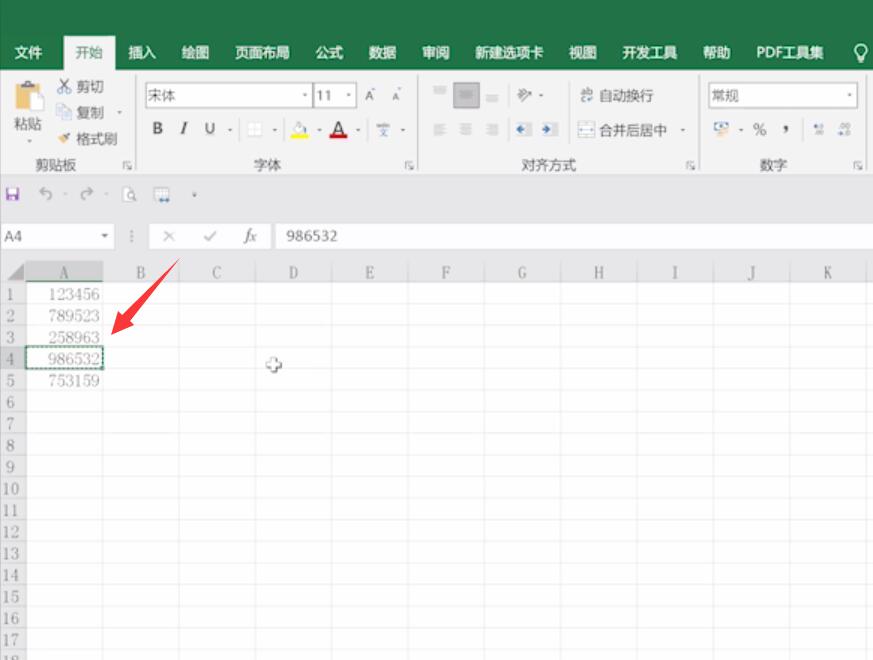Decrease indent
Image resolution: width=873 pixels, height=660 pixels.
coord(522,130)
